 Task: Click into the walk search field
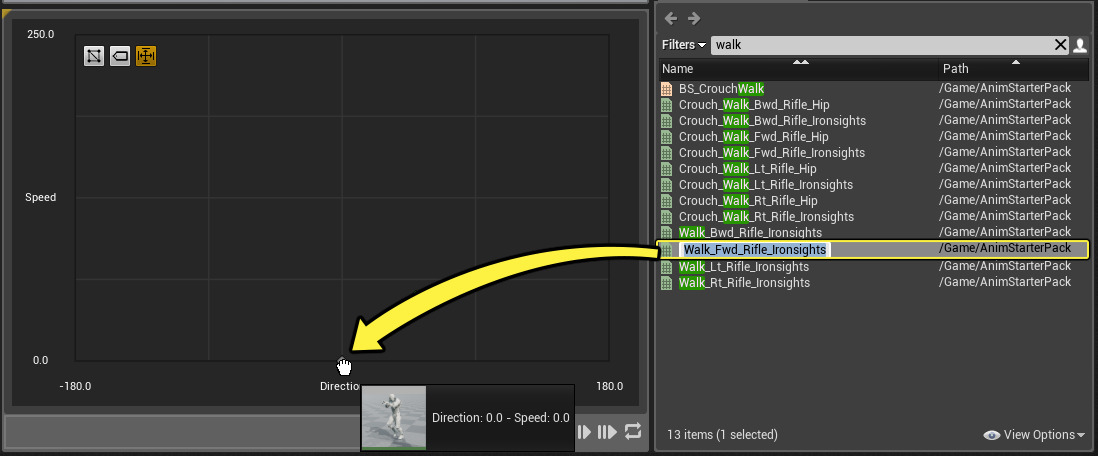pyautogui.click(x=880, y=45)
